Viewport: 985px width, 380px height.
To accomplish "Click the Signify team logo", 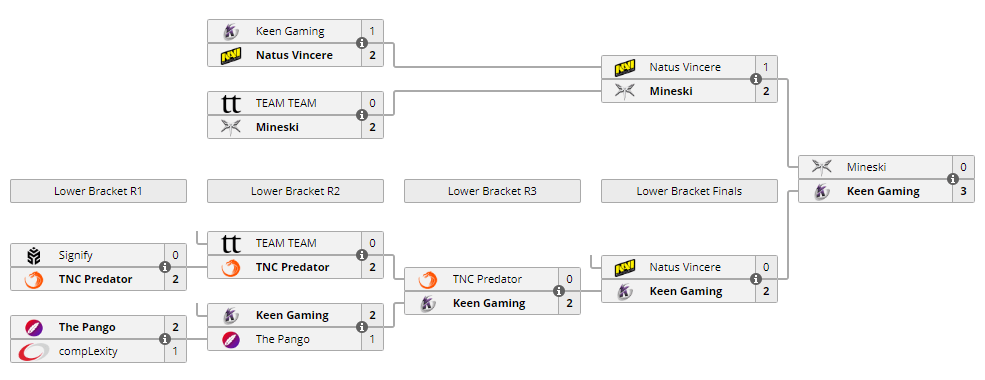I will coord(33,256).
